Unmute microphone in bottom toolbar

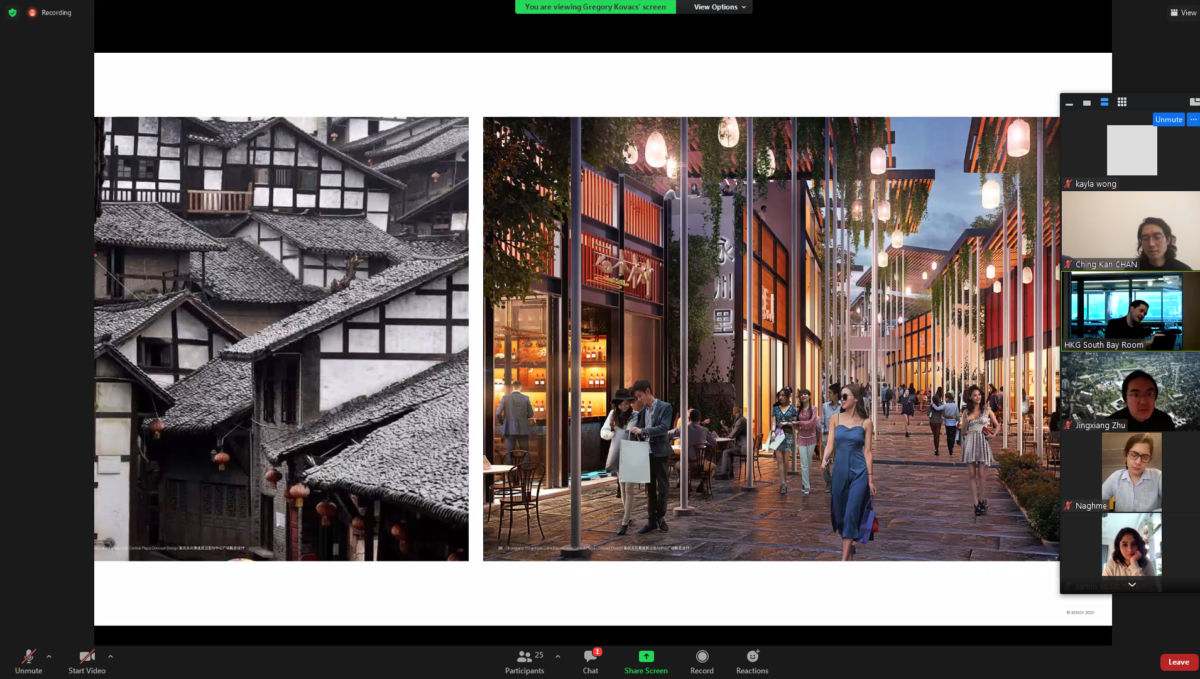[28, 658]
